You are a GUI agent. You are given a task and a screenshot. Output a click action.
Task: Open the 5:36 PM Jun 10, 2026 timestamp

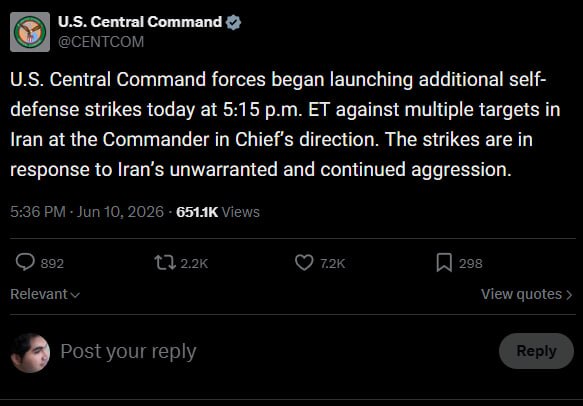pyautogui.click(x=87, y=212)
